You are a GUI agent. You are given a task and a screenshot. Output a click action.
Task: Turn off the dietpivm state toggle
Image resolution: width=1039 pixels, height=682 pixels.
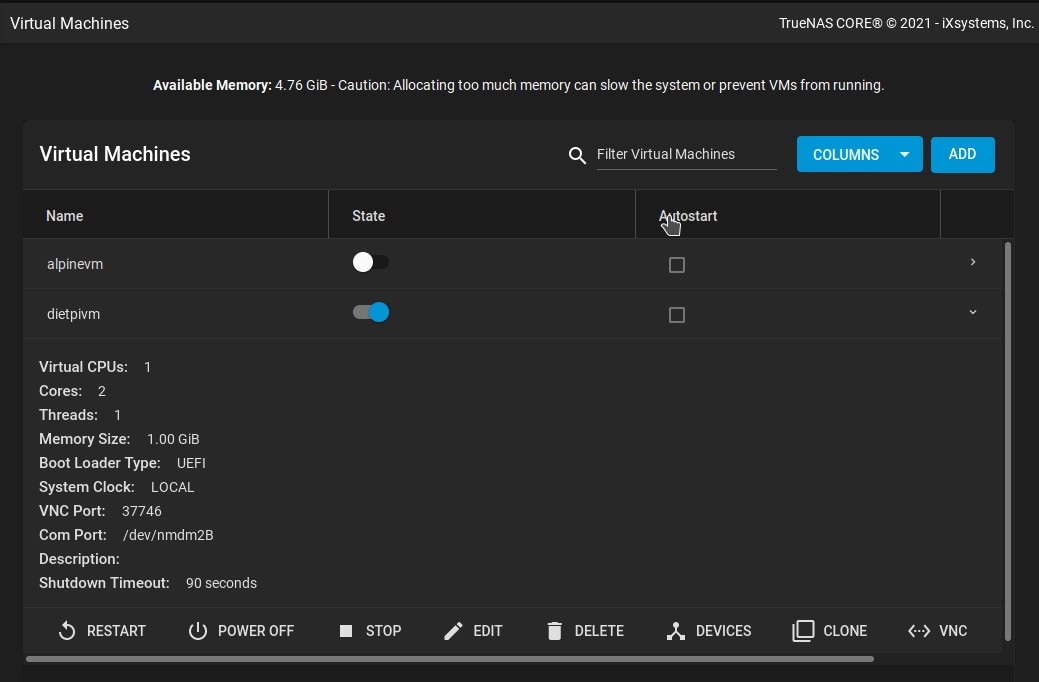tap(371, 312)
